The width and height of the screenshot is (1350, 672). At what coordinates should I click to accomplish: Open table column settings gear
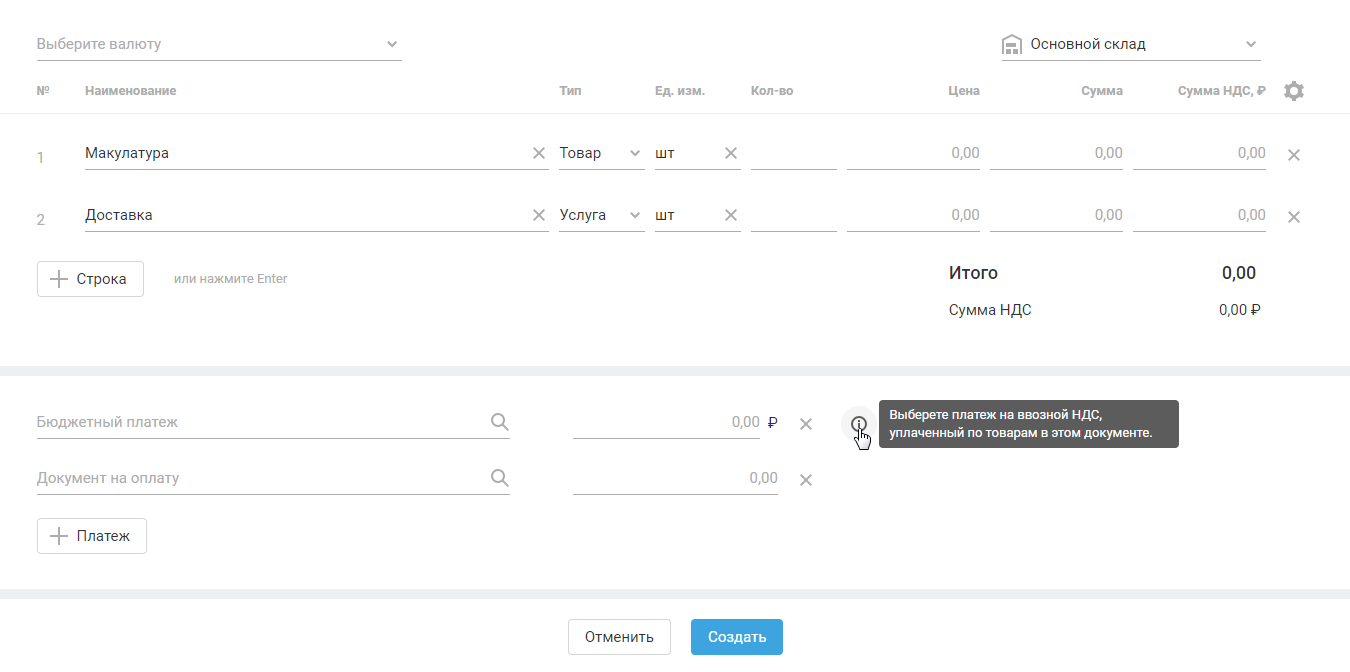pos(1294,91)
